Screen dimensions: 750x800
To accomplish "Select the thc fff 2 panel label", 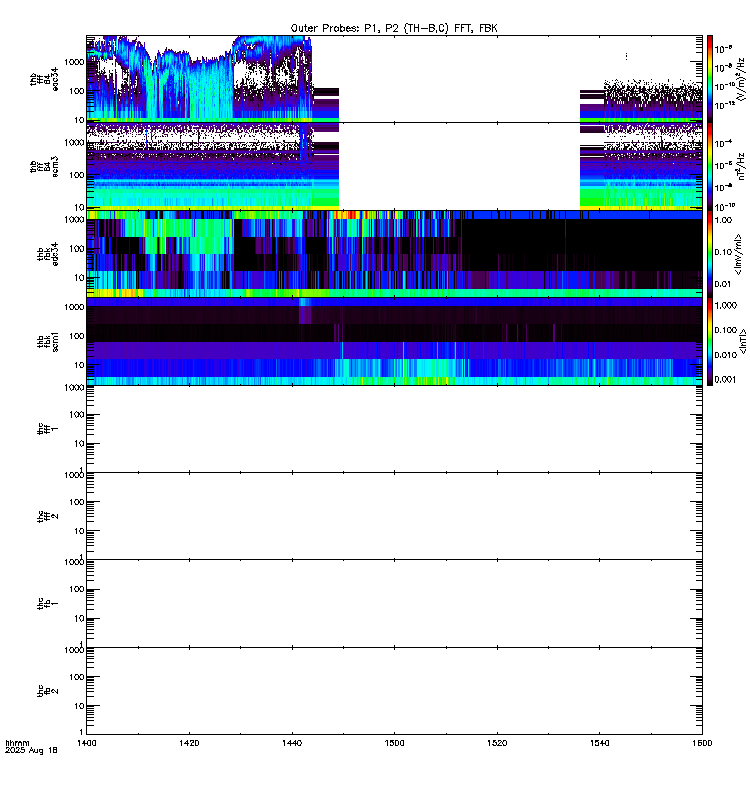I will point(47,516).
